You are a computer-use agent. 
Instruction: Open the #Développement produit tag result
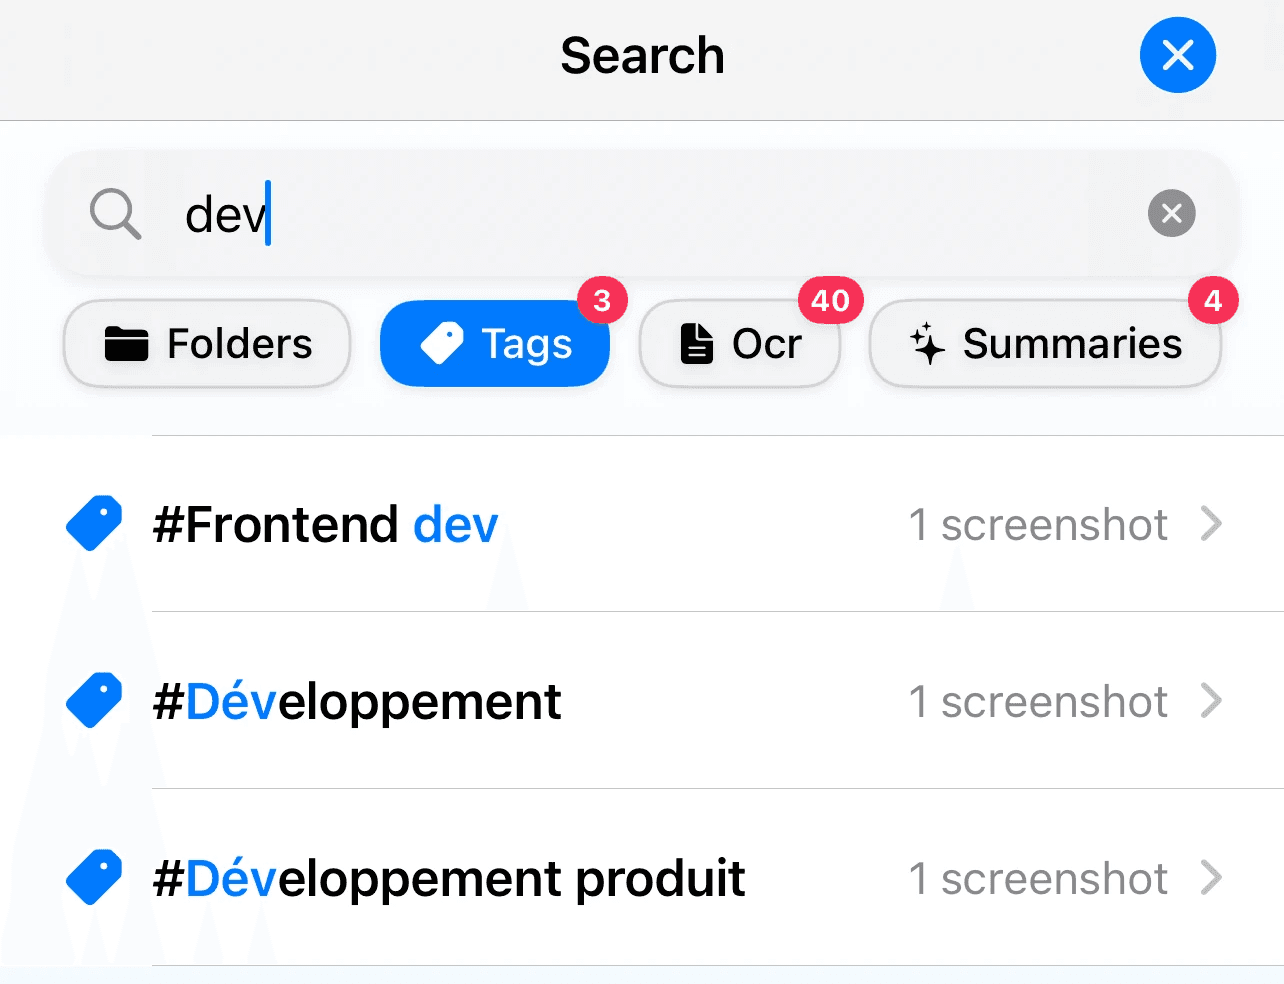[642, 878]
